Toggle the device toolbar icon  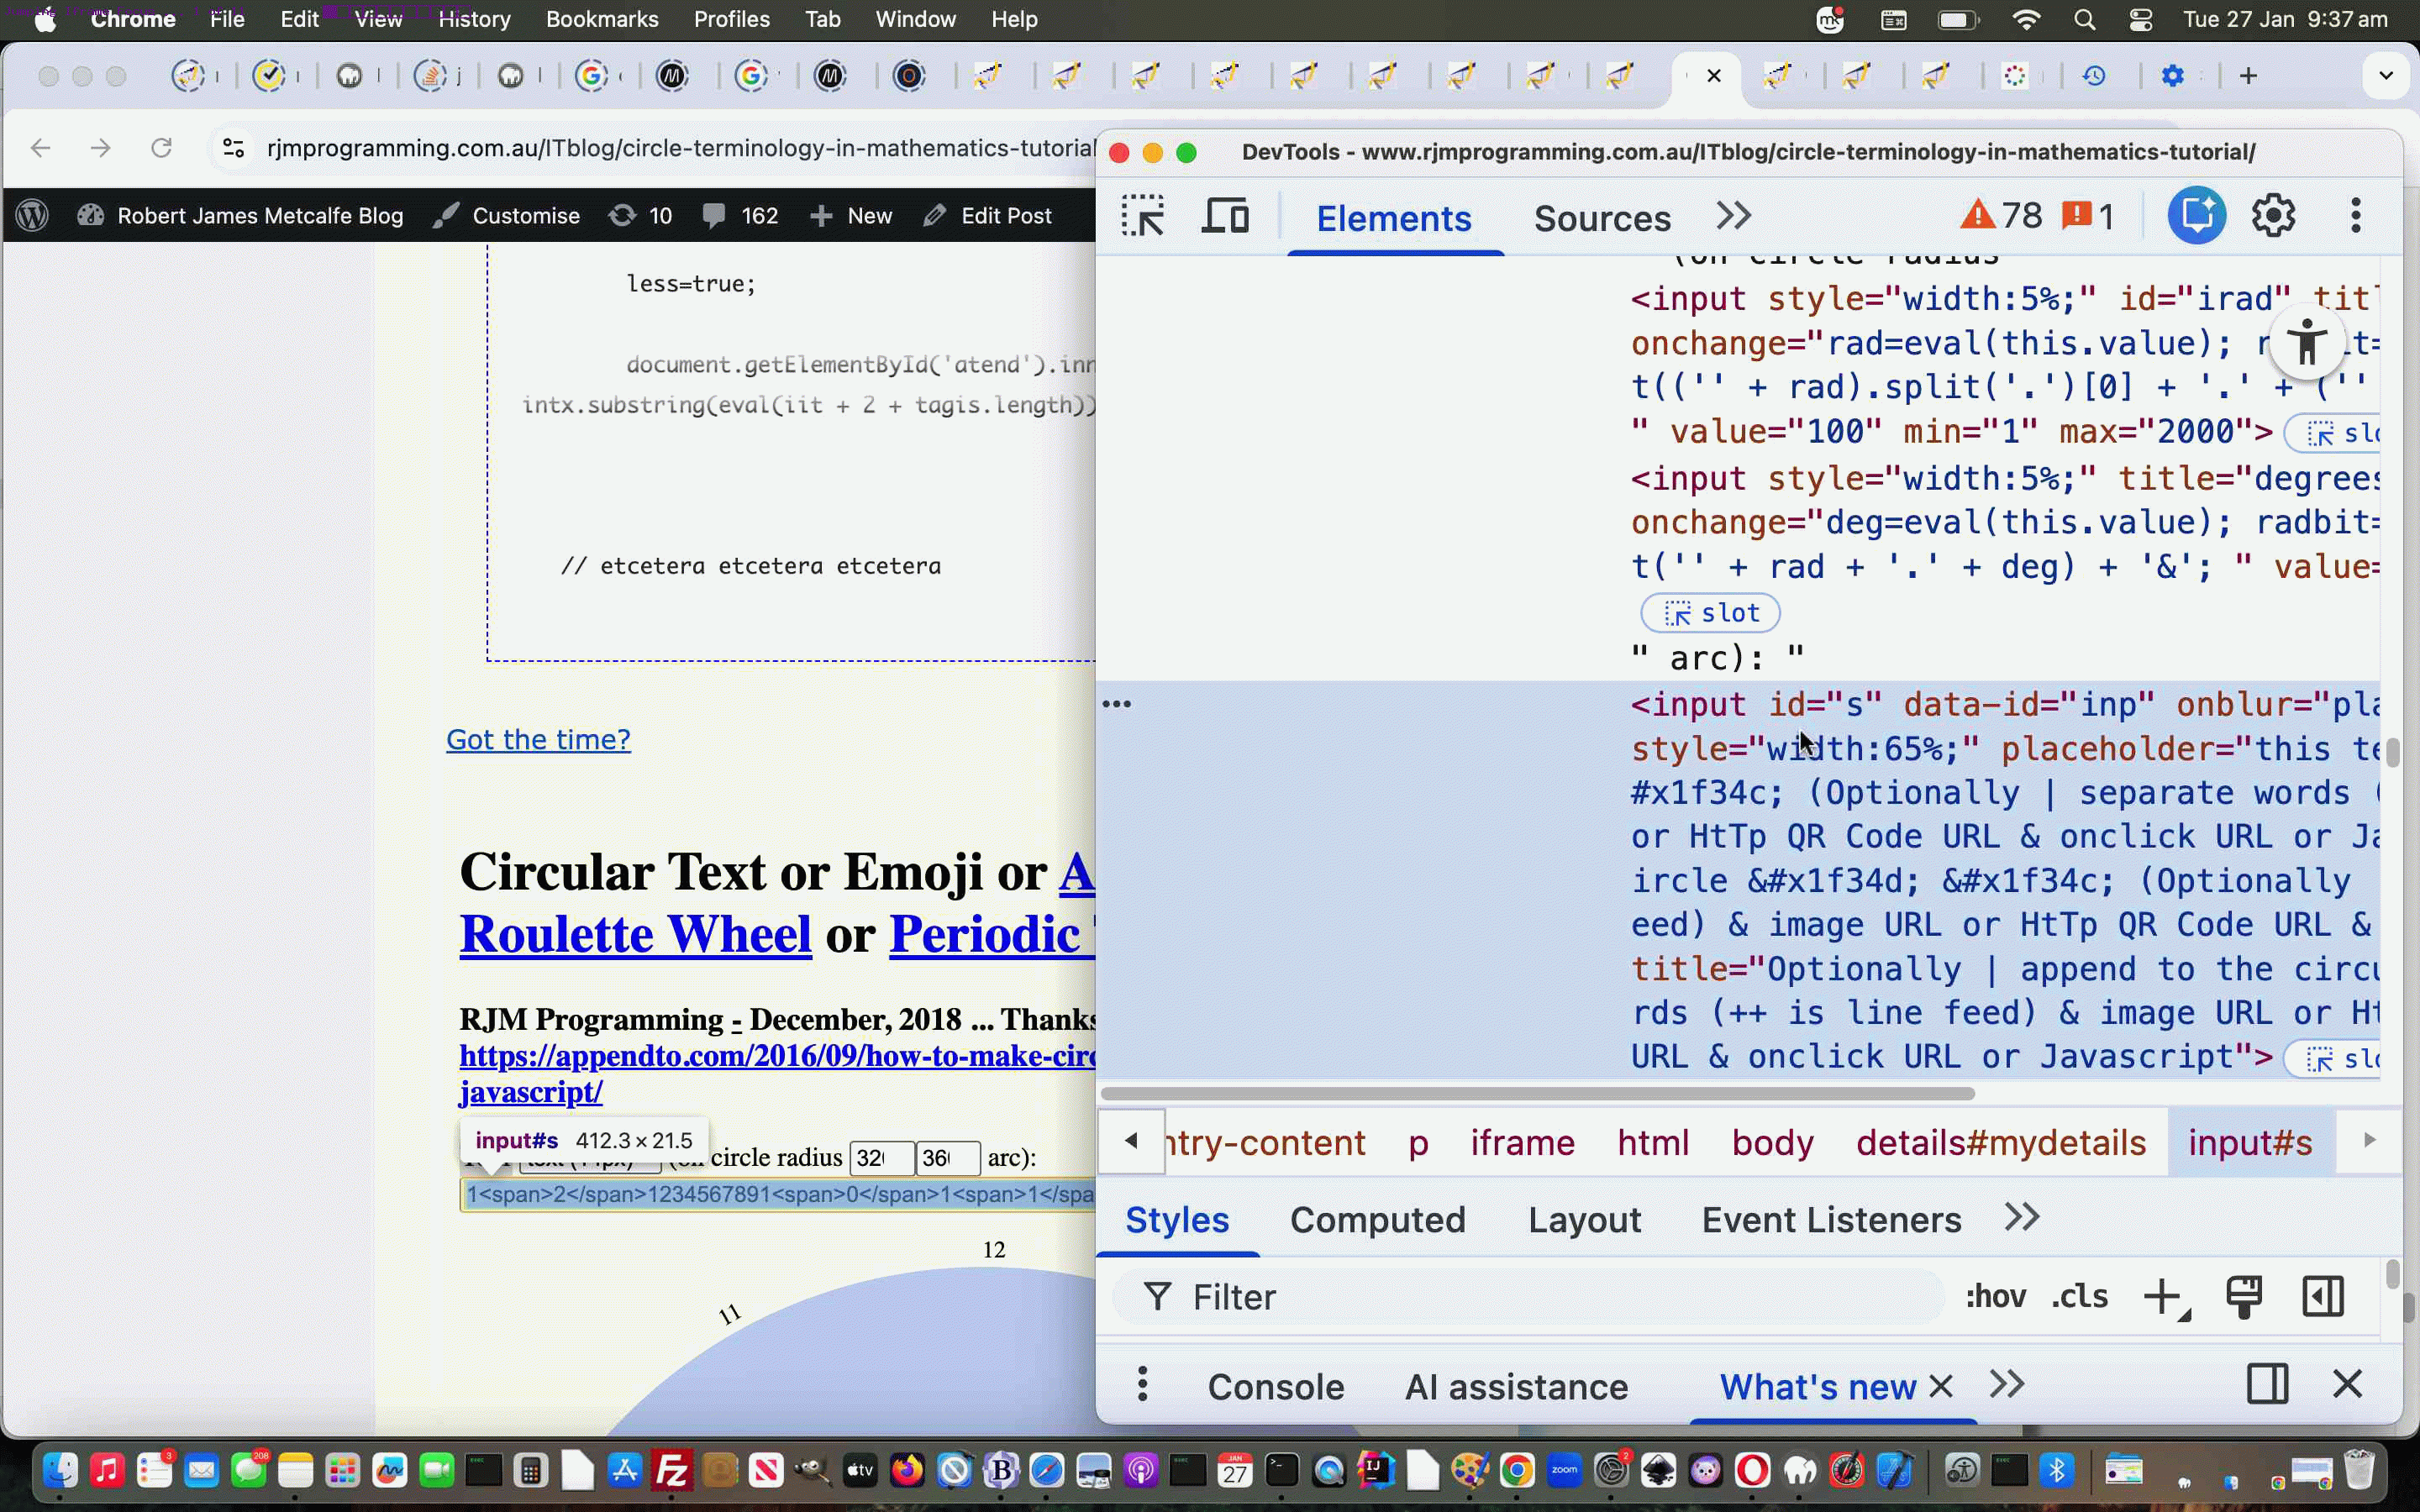click(1225, 216)
